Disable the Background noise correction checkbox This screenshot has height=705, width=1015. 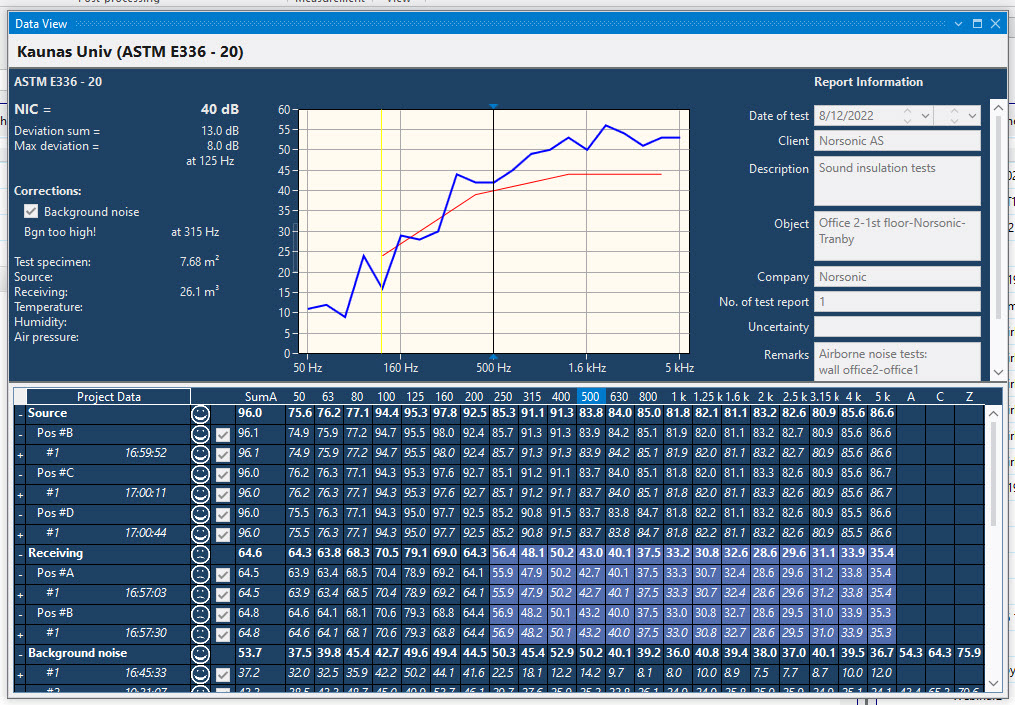pyautogui.click(x=30, y=211)
